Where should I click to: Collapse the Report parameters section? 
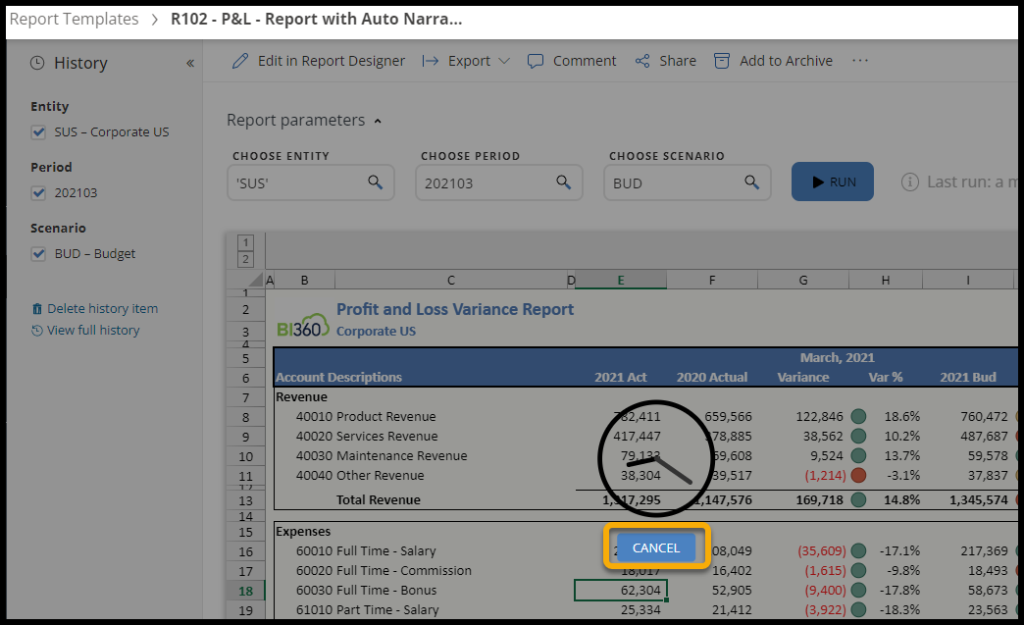[x=378, y=121]
